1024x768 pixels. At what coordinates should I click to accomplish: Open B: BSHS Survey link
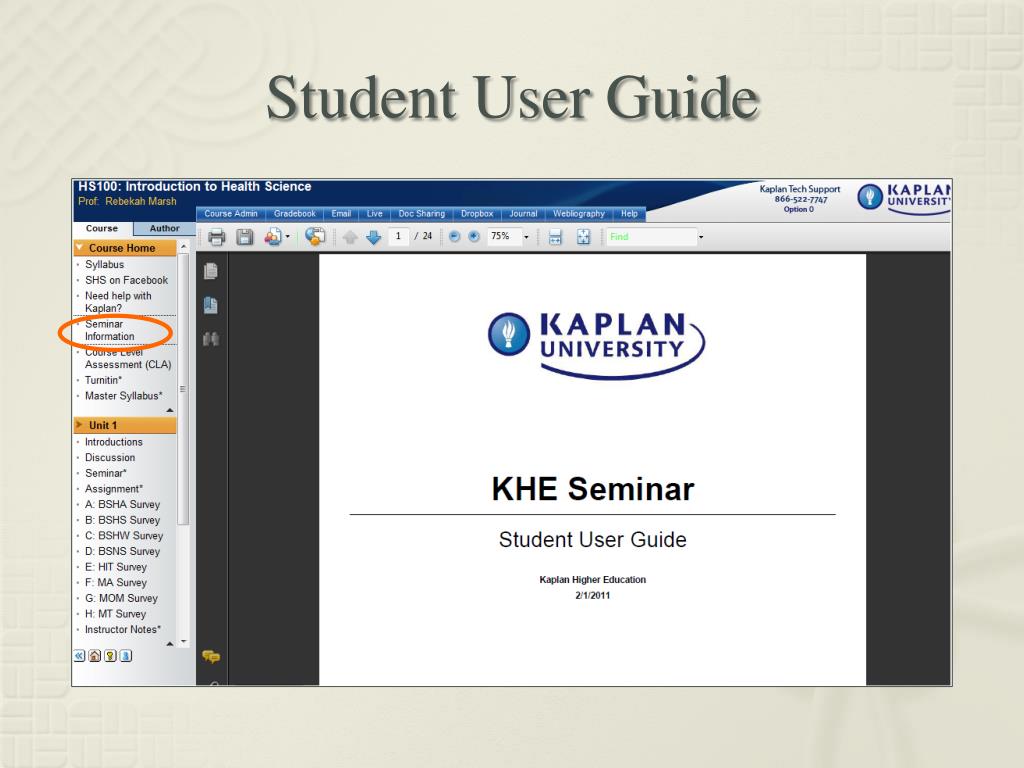pos(122,520)
